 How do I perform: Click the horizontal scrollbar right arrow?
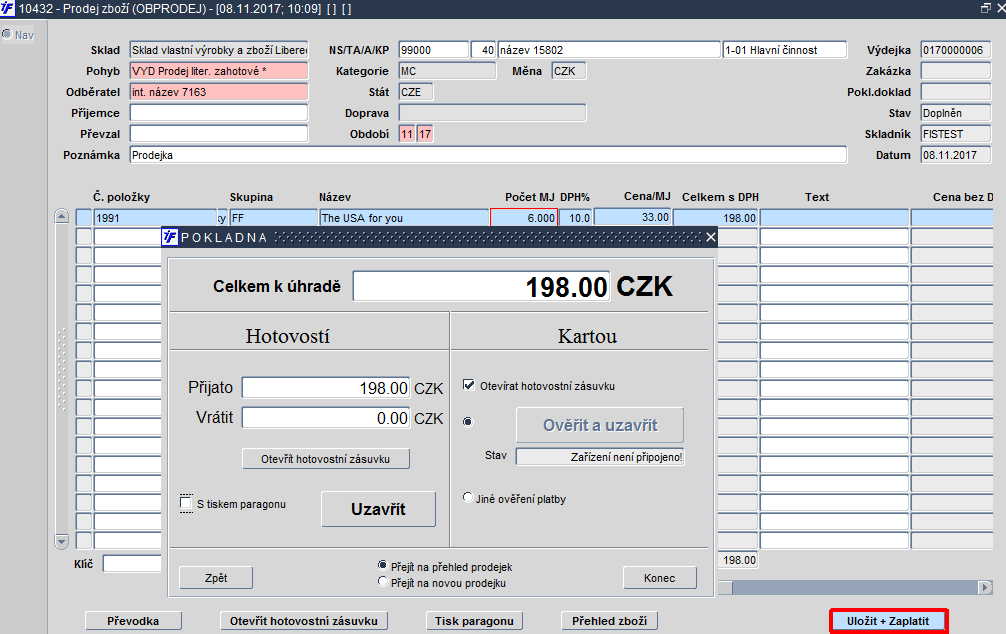[985, 587]
